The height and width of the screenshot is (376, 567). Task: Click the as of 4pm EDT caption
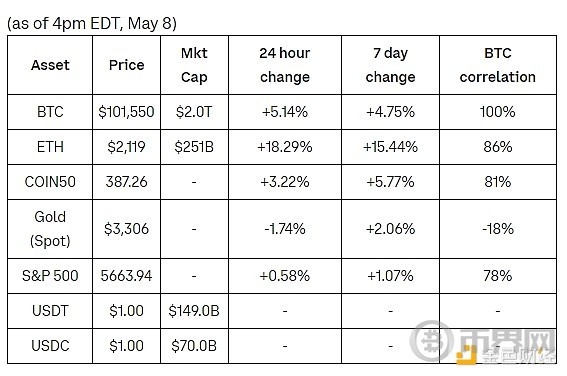coord(92,24)
